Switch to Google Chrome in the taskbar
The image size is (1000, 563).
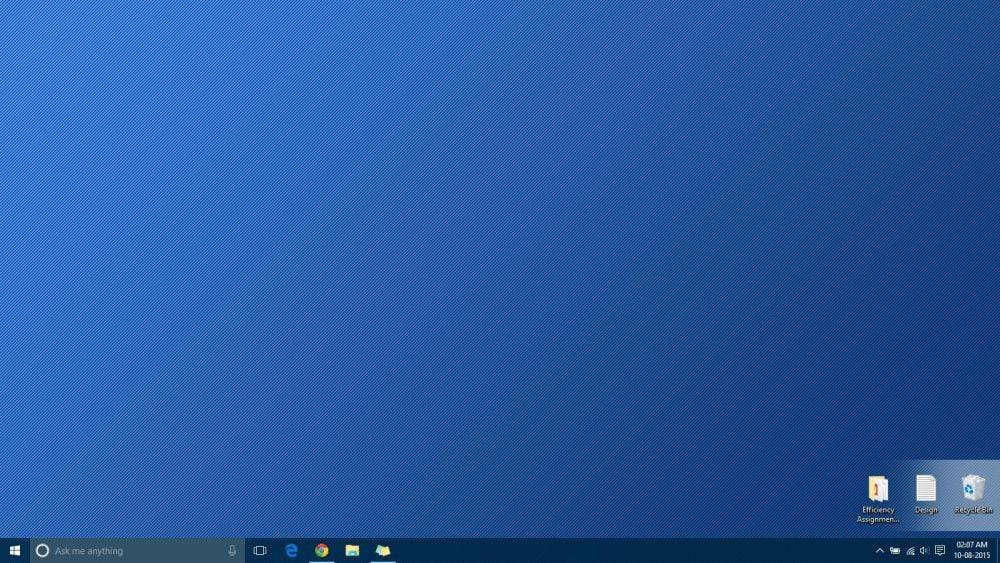click(x=322, y=550)
